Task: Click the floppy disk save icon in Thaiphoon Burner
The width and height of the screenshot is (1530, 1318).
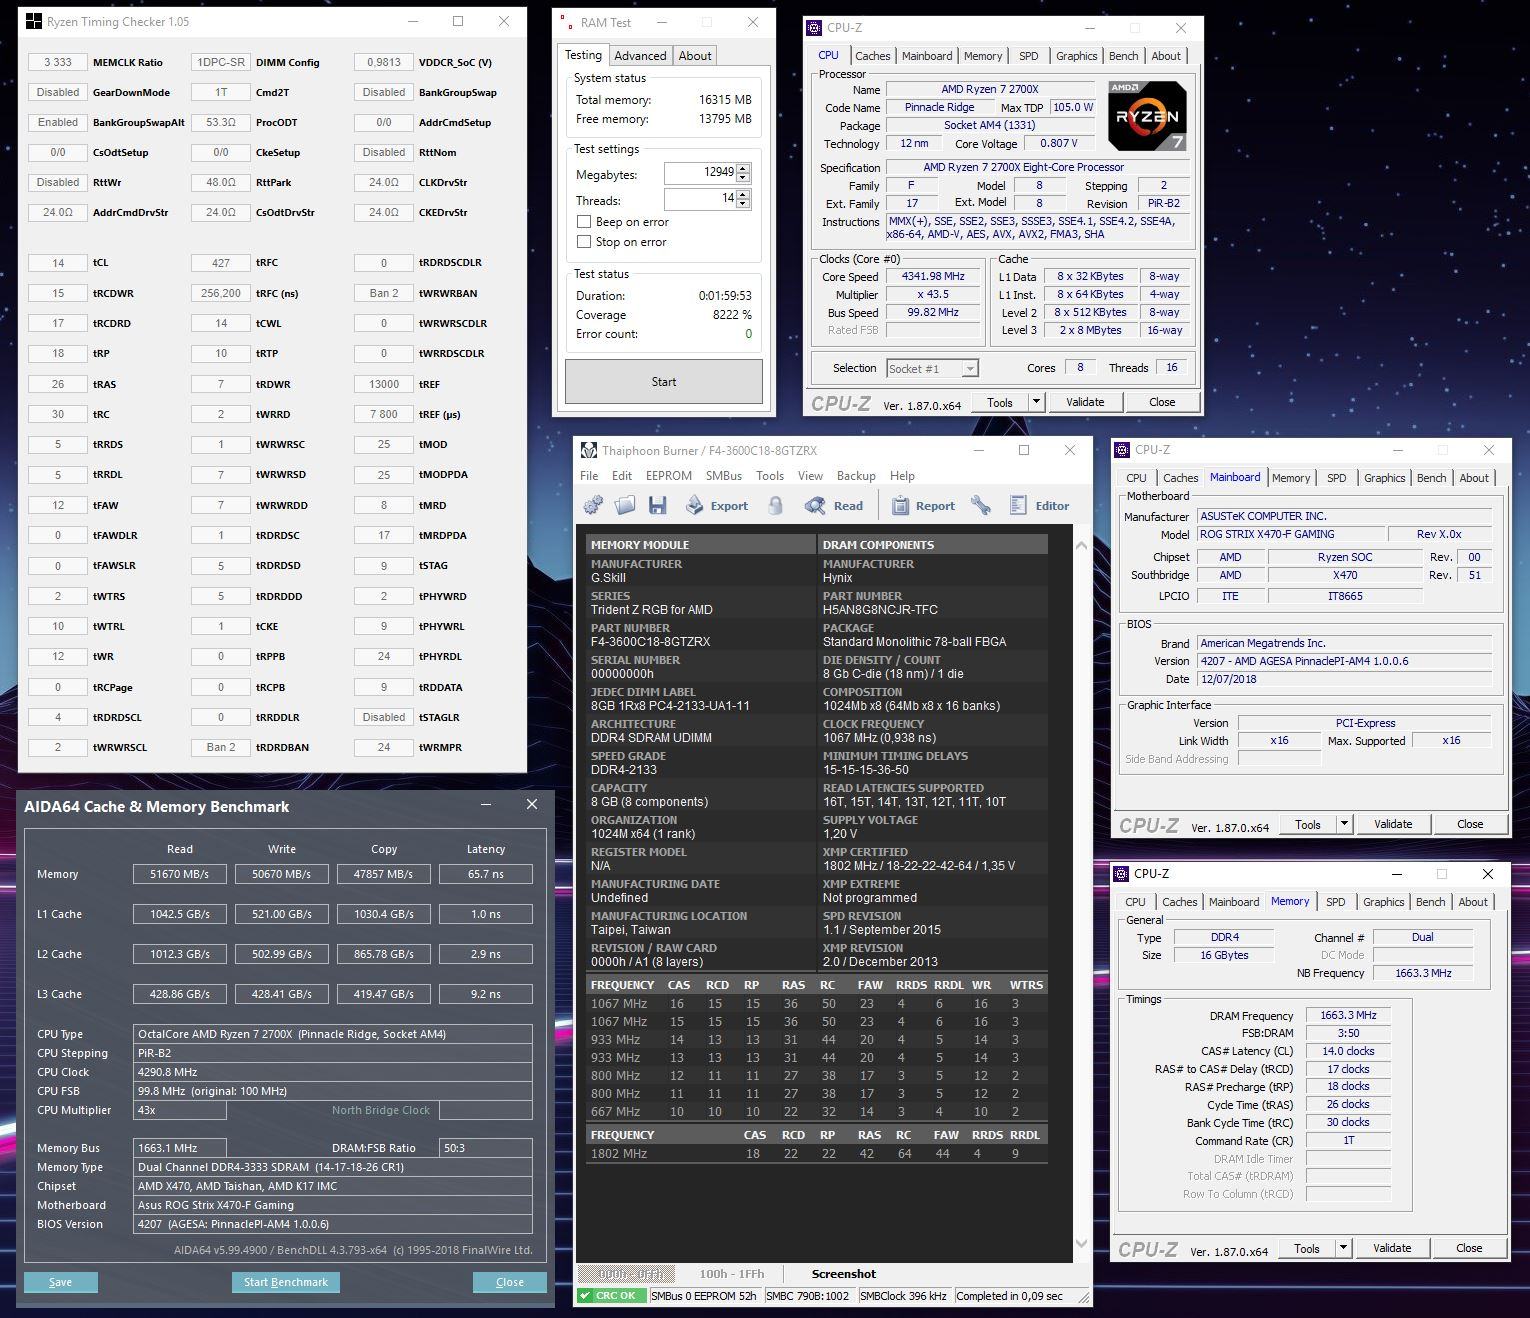Action: click(x=657, y=505)
